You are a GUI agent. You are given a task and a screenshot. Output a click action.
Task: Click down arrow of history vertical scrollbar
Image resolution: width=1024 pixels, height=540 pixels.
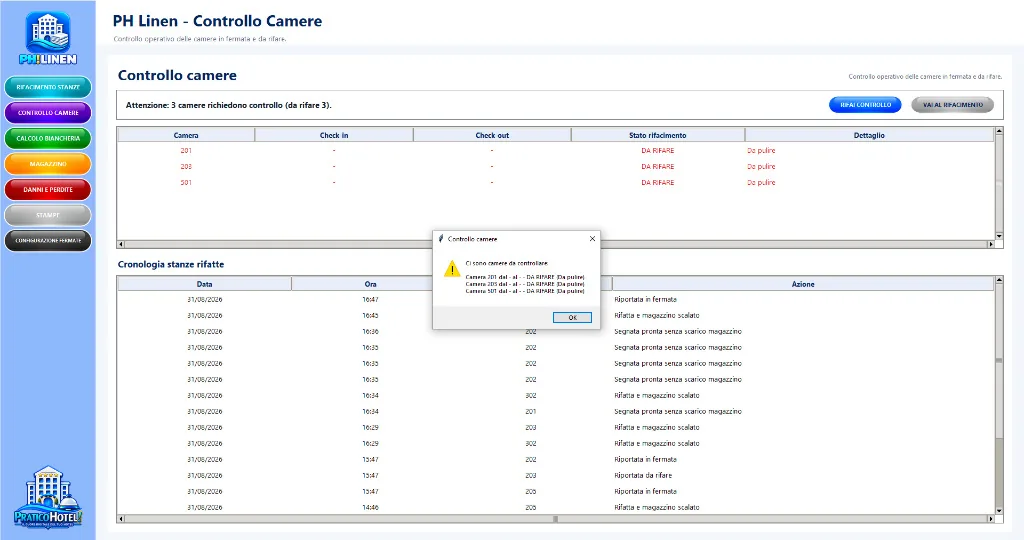[x=999, y=511]
